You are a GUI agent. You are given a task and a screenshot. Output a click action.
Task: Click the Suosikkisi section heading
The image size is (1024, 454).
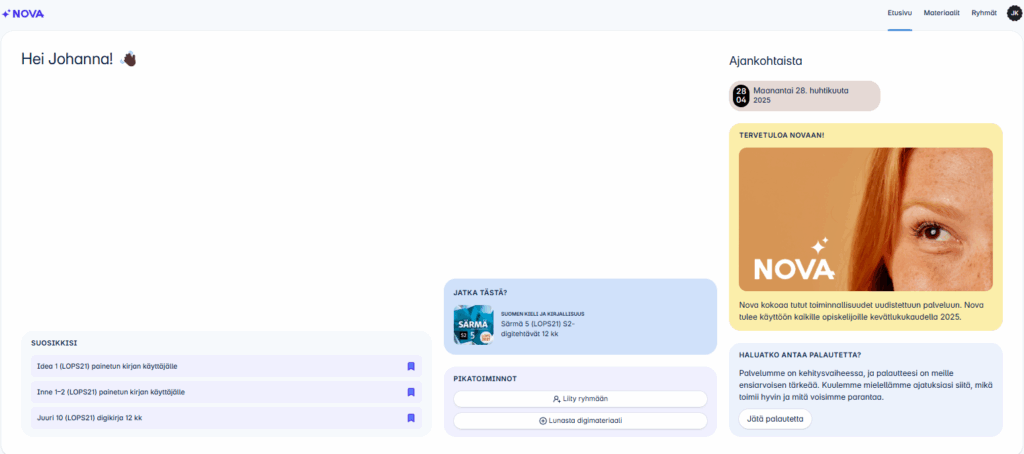(x=55, y=343)
